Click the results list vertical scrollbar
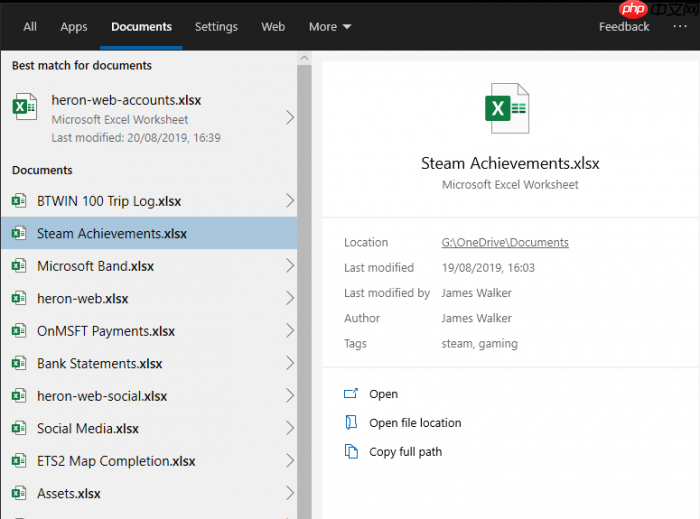This screenshot has width=700, height=519. click(304, 292)
